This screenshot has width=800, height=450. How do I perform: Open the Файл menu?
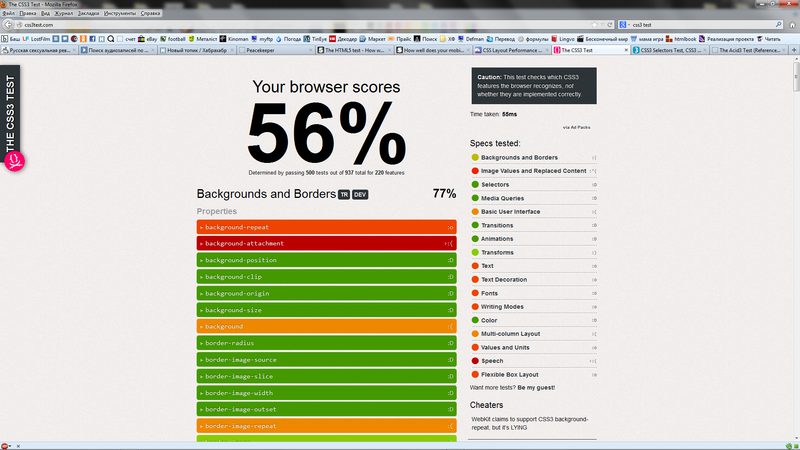[9, 13]
